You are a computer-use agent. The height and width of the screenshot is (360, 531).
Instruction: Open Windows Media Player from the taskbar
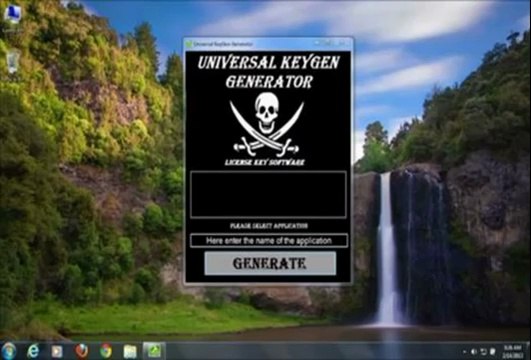pos(57,352)
